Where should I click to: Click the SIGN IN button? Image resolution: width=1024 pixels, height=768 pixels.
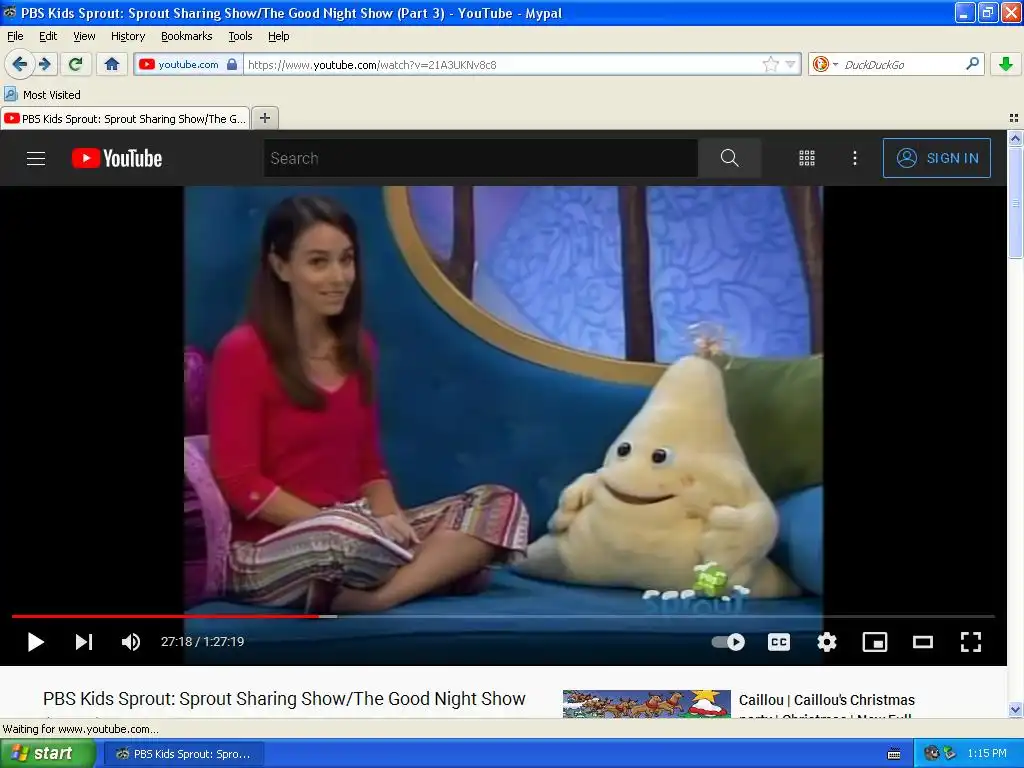(936, 158)
